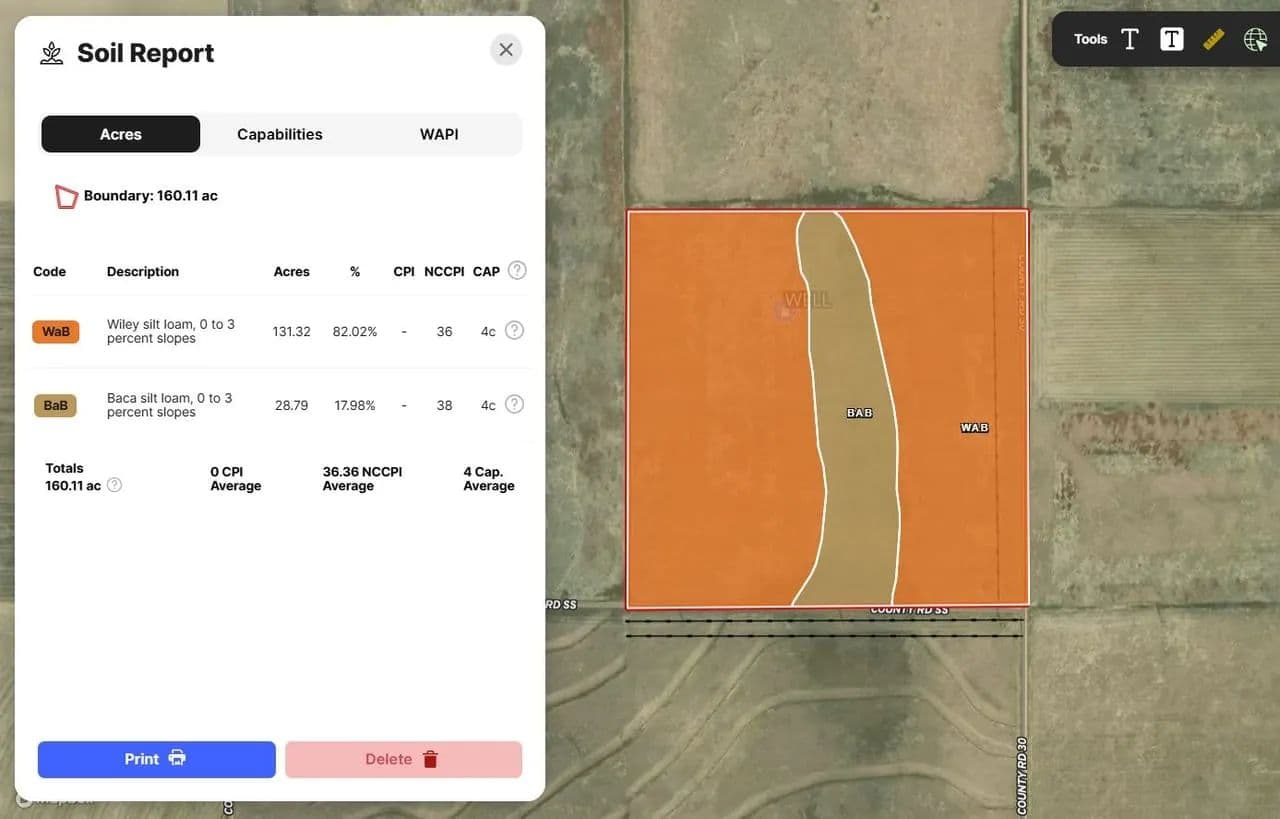Click help icon beside CAP column header
Image resolution: width=1280 pixels, height=819 pixels.
point(517,270)
